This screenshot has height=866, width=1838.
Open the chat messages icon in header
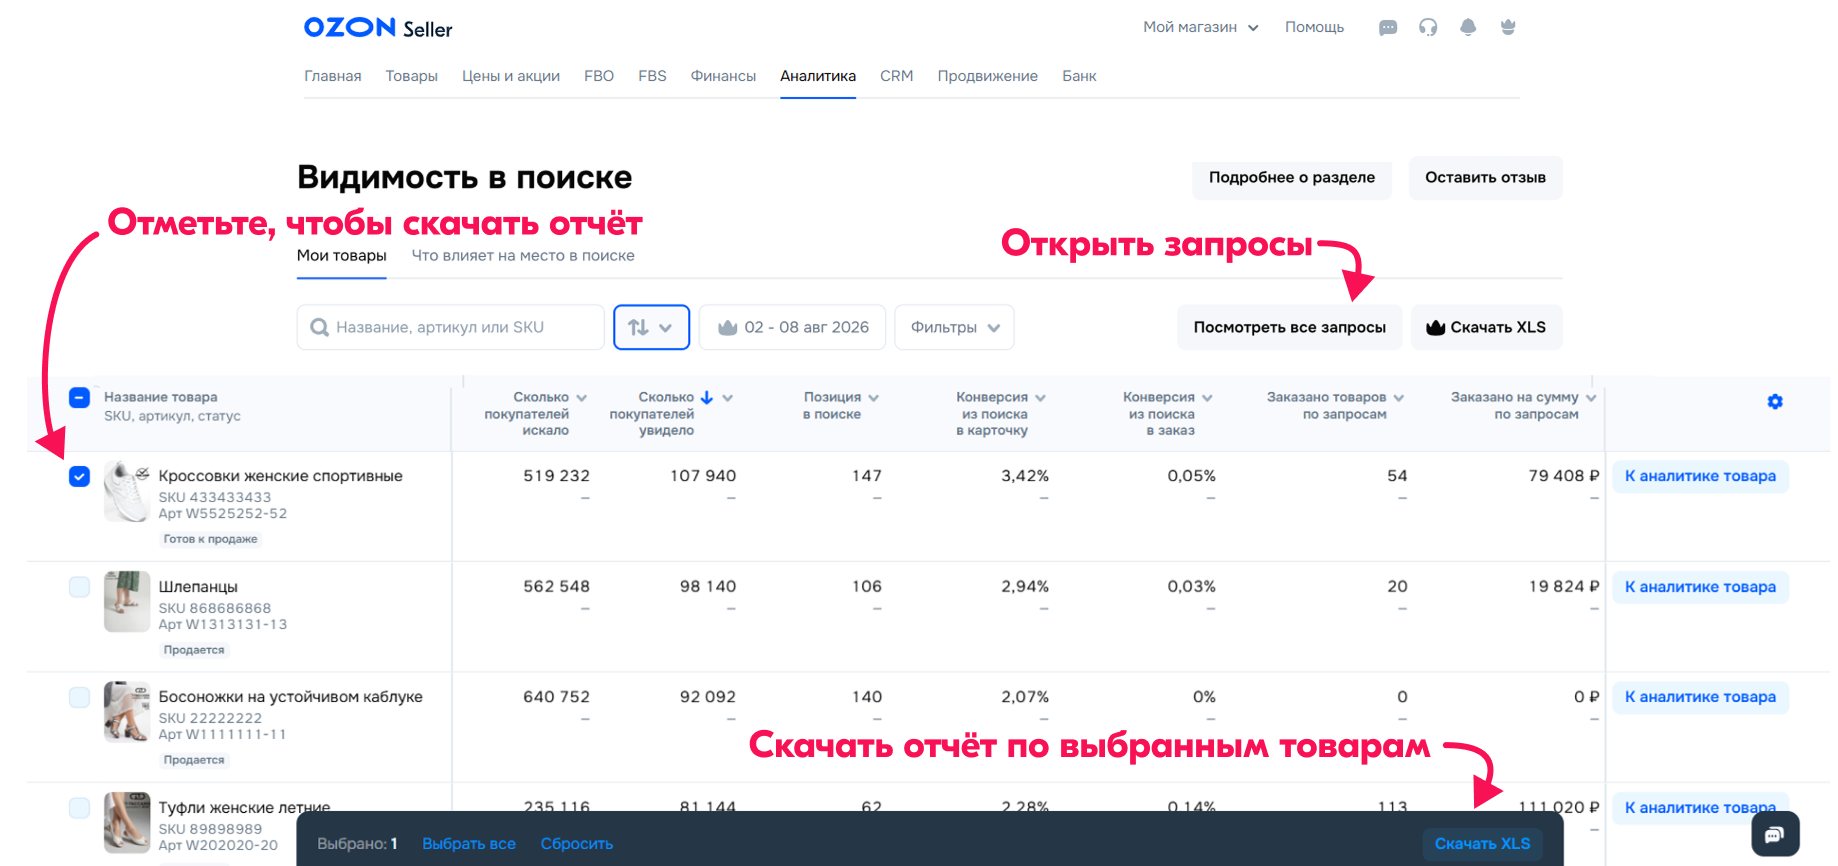1388,28
